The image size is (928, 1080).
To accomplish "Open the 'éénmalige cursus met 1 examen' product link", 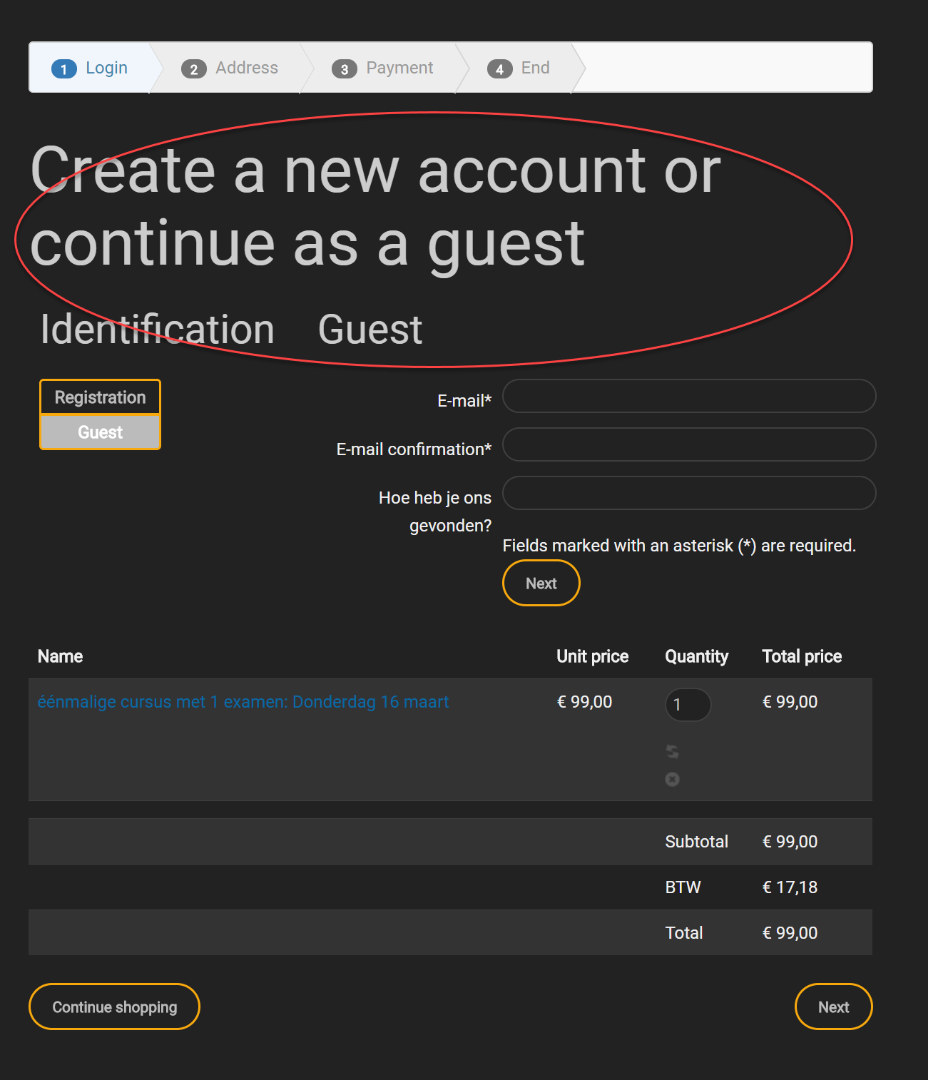I will coord(243,702).
